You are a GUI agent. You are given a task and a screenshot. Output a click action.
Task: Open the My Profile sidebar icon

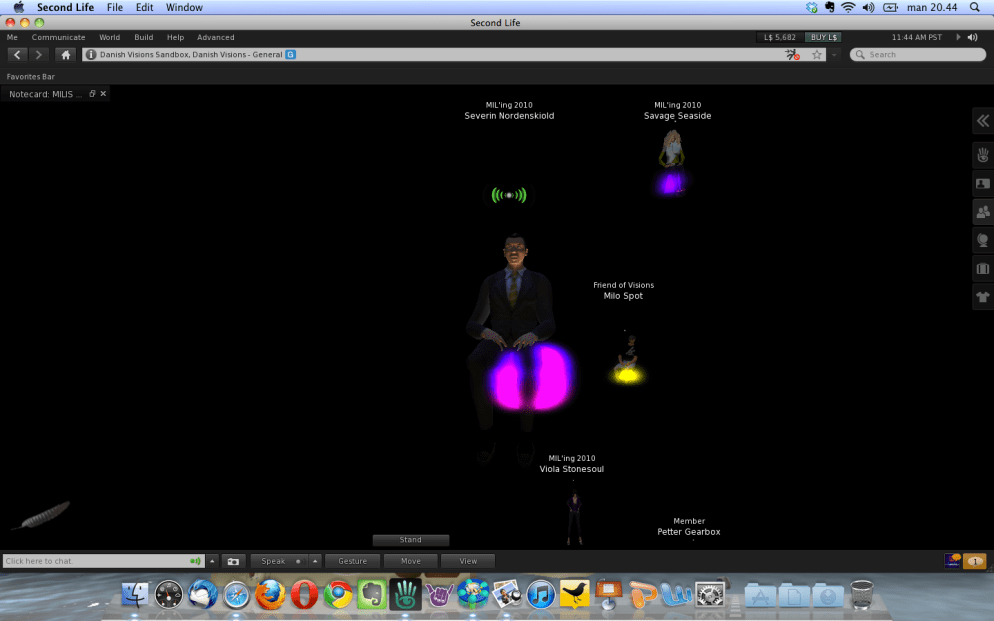[982, 183]
